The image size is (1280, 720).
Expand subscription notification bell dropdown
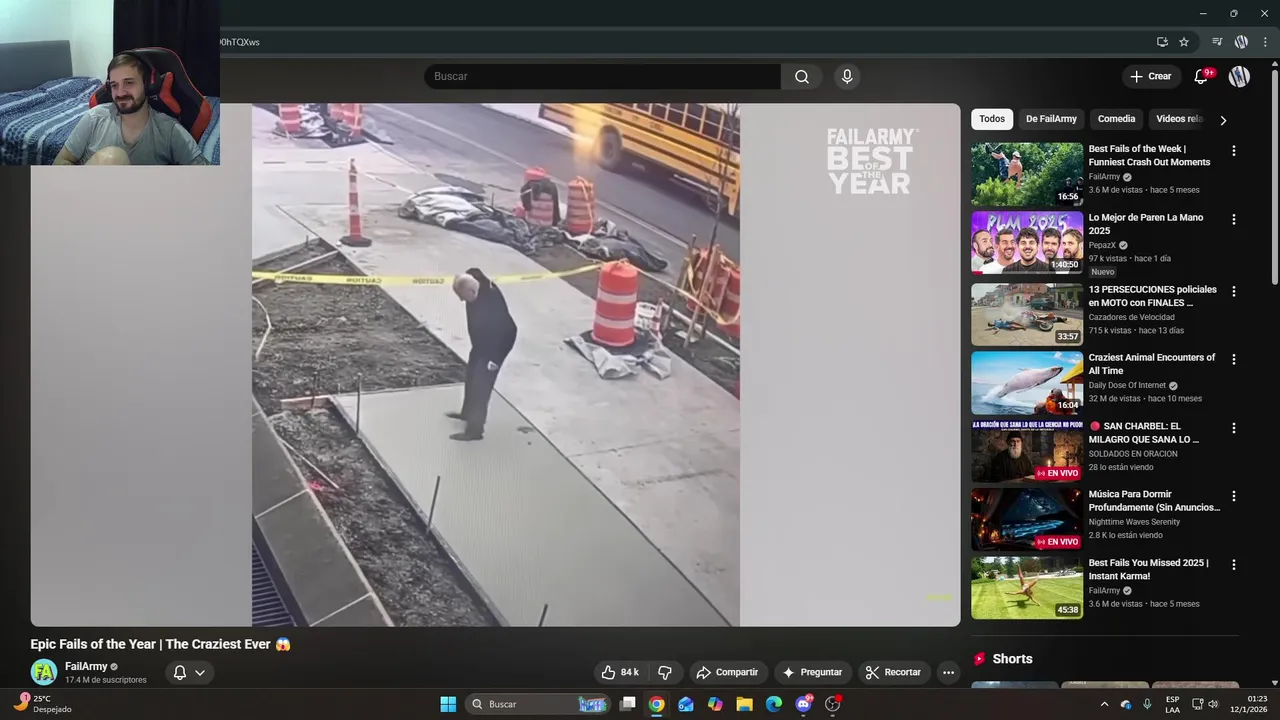point(189,672)
